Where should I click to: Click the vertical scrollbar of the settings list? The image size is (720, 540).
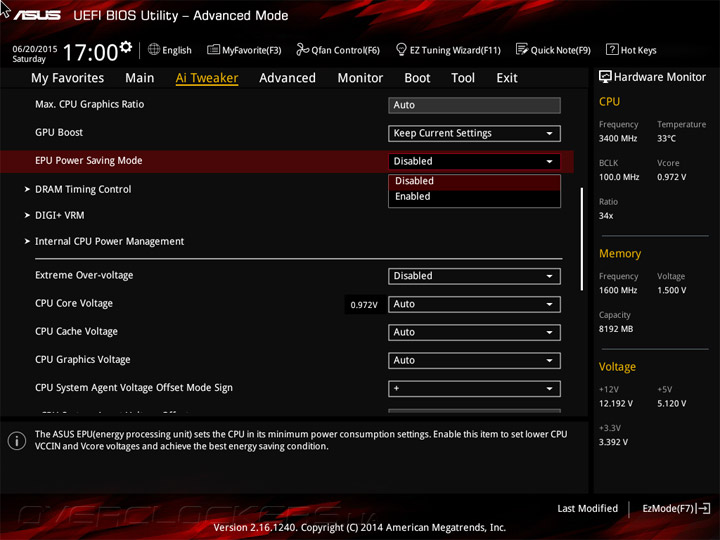point(582,239)
